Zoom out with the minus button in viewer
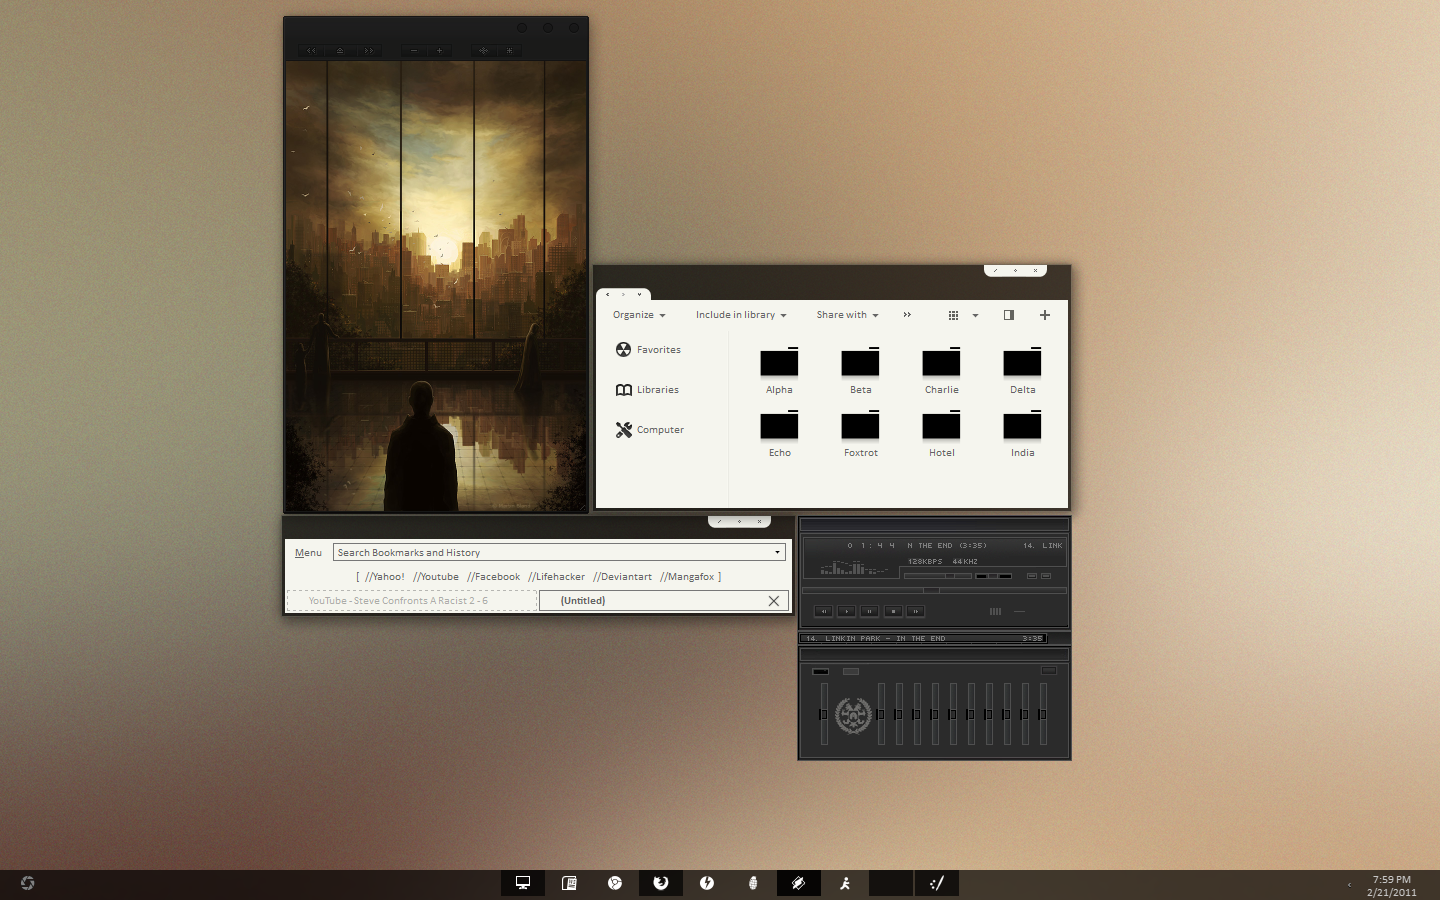The height and width of the screenshot is (900, 1440). click(414, 50)
